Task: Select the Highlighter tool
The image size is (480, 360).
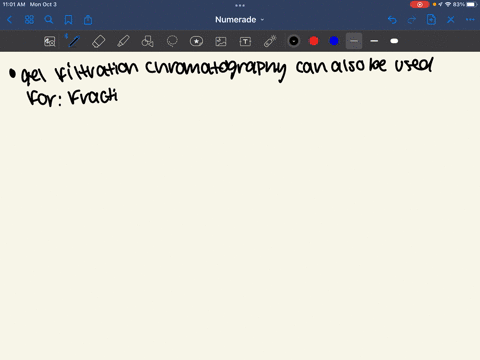Action: click(x=123, y=41)
